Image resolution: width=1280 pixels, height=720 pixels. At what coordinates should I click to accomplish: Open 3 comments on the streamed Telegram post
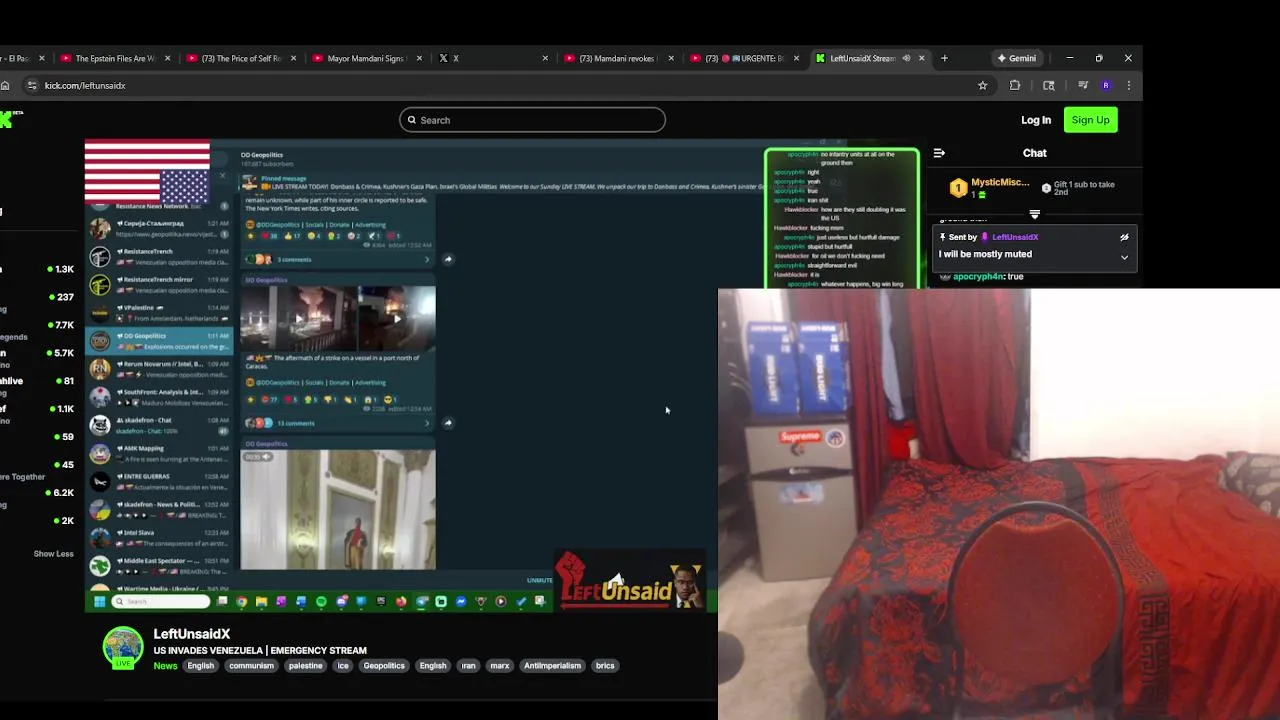[294, 260]
